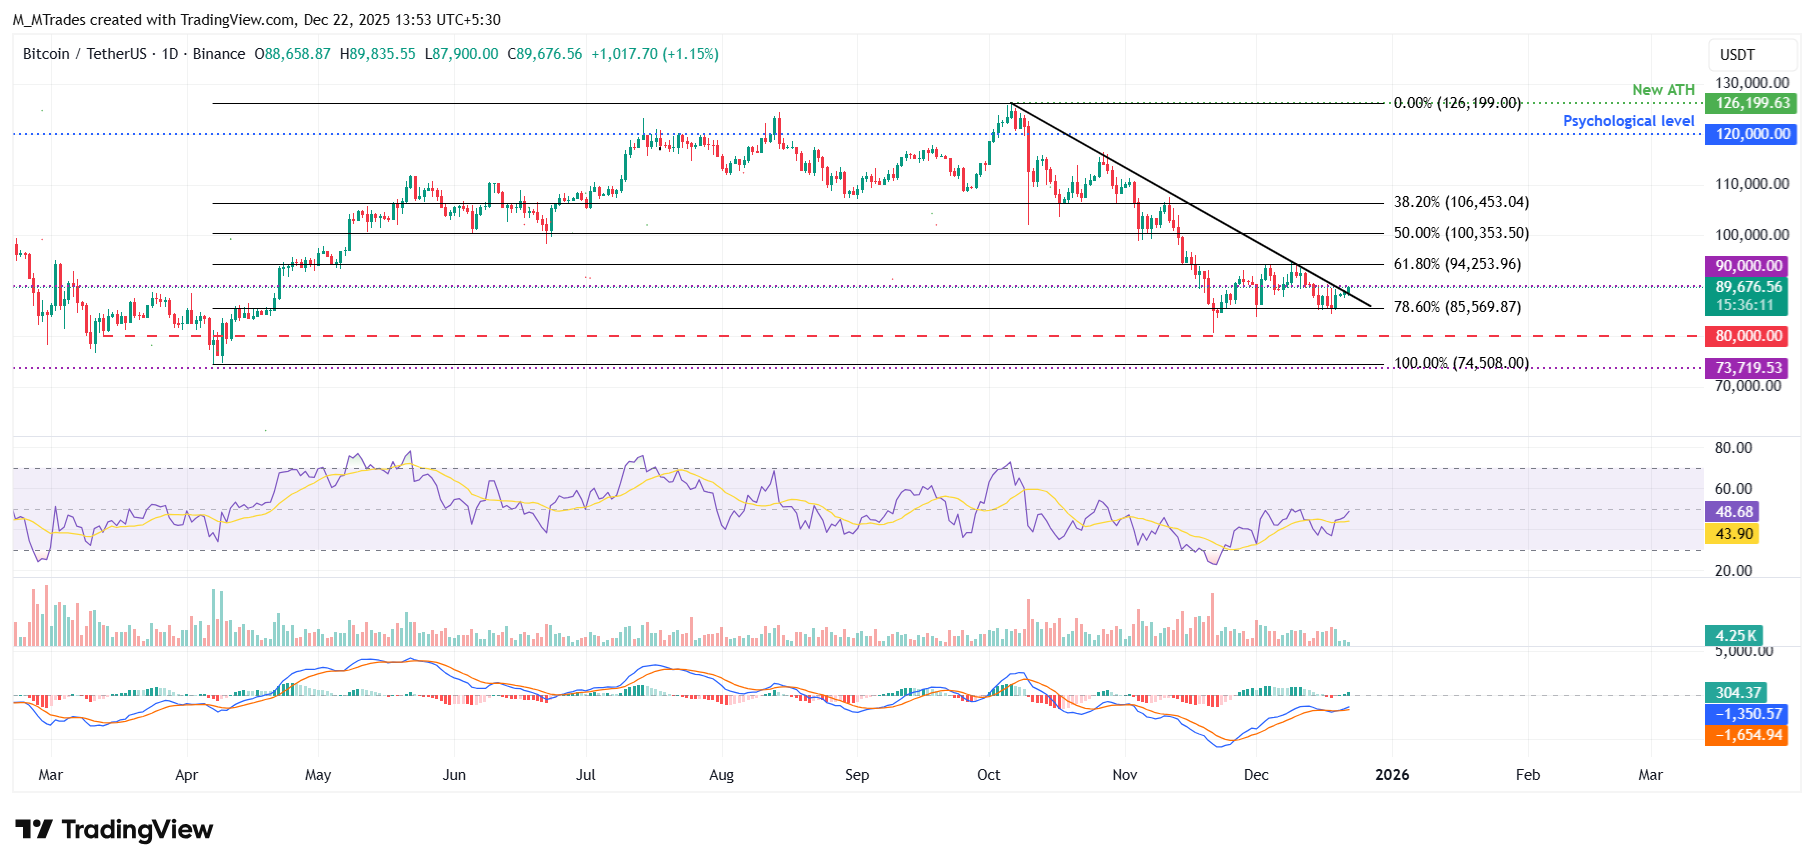Open the USDT currency selector
This screenshot has height=867, width=1814.
pos(1736,55)
